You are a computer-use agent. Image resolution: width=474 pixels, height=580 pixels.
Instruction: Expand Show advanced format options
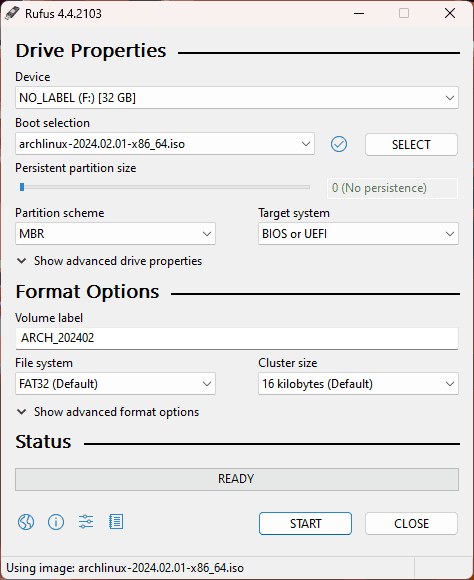pos(108,412)
